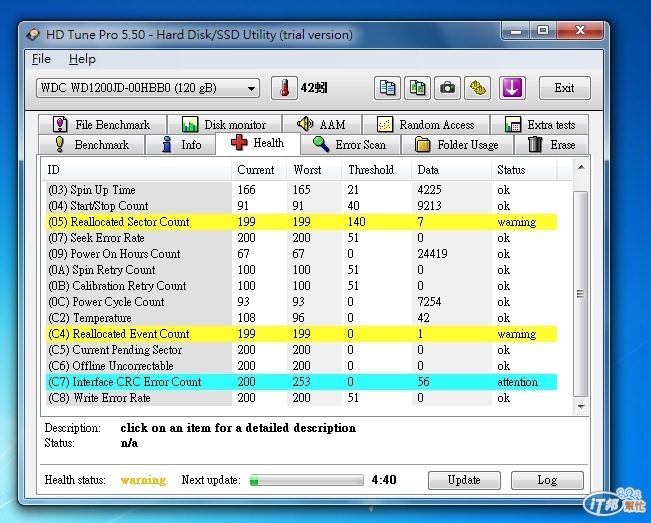Select the (C4) Reallocated Event Count row
The width and height of the screenshot is (651, 523).
[301, 334]
